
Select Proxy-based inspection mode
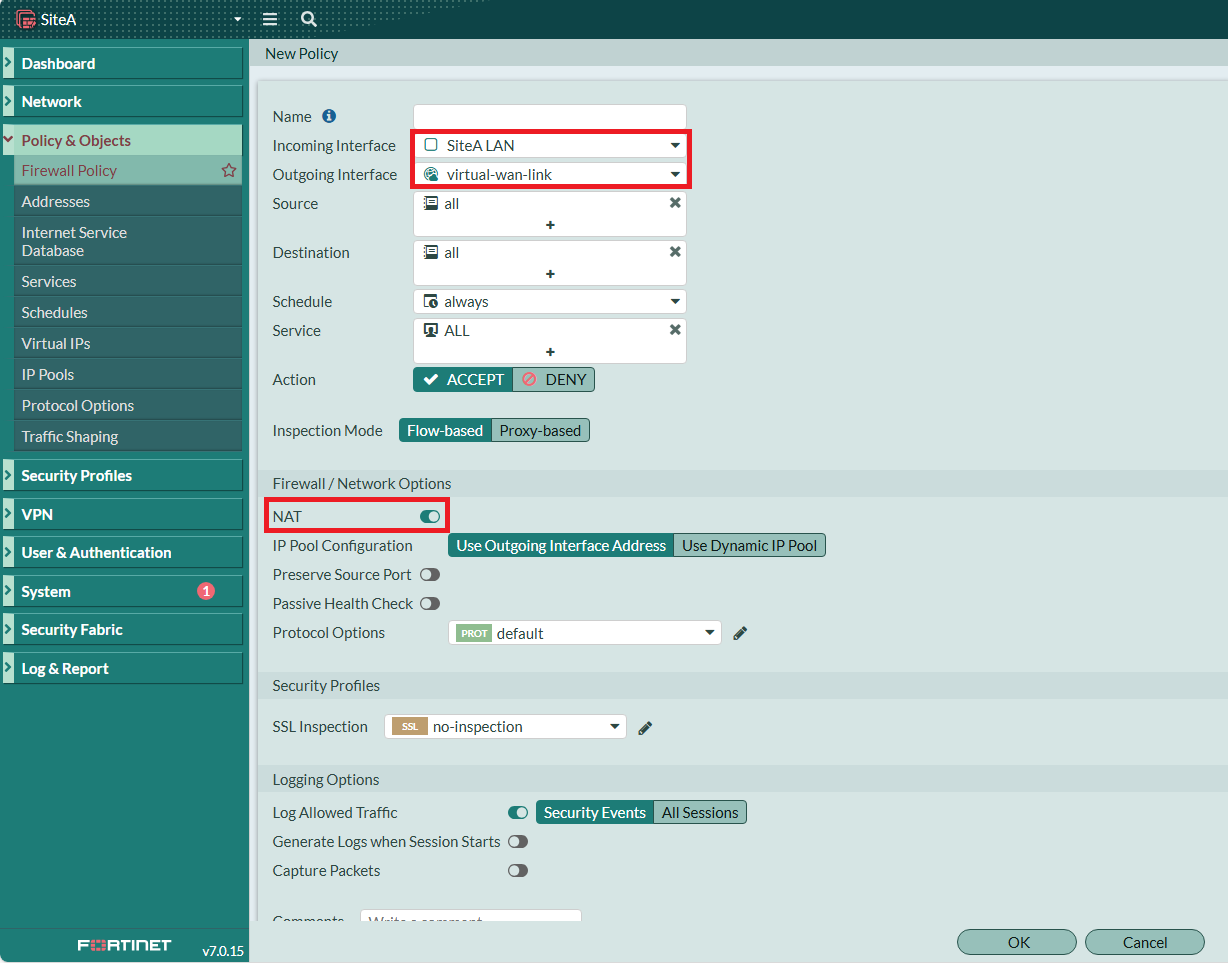click(x=540, y=431)
